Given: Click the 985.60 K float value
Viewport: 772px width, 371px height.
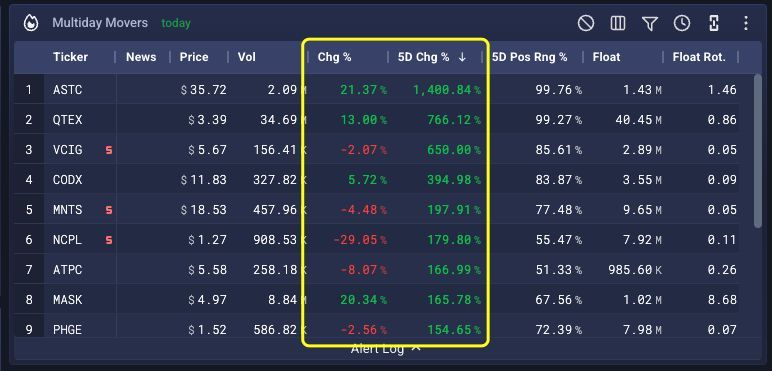Looking at the screenshot, I should point(635,270).
